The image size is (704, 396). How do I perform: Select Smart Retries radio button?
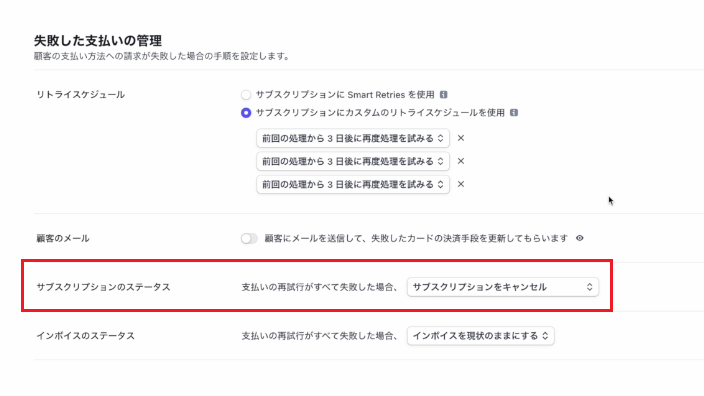246,95
